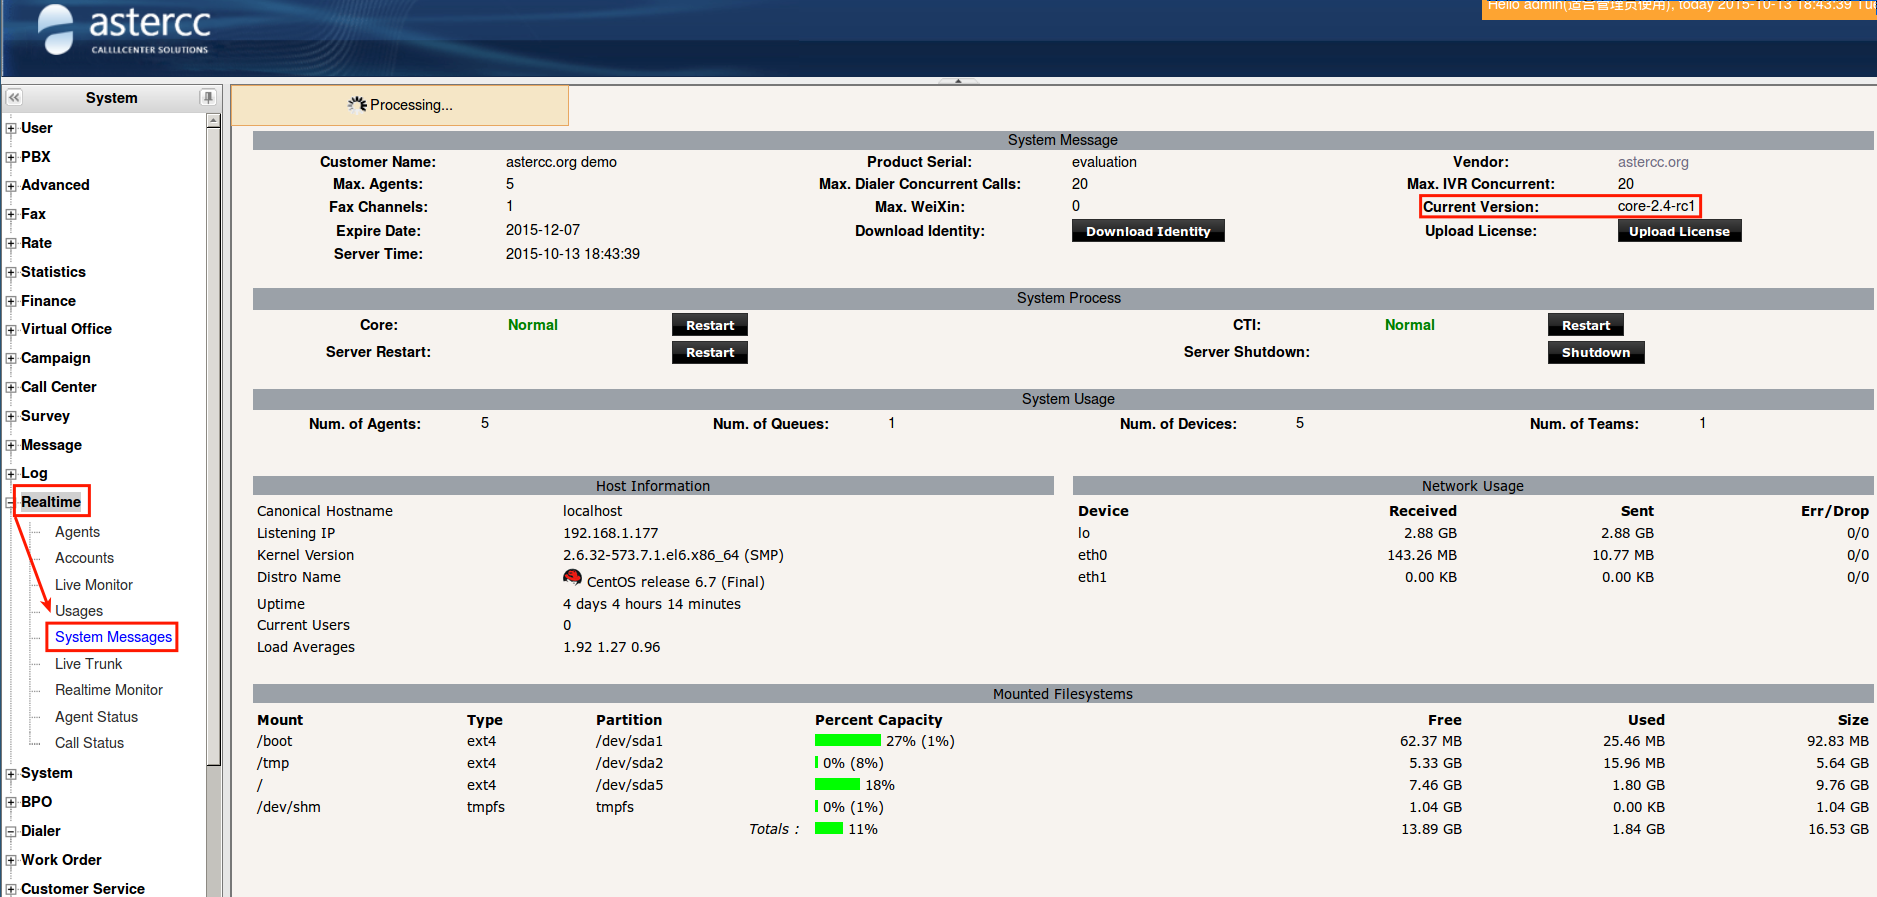Screen dimensions: 1877x897
Task: Collapse the top banner using splitter arrow
Action: click(x=958, y=81)
